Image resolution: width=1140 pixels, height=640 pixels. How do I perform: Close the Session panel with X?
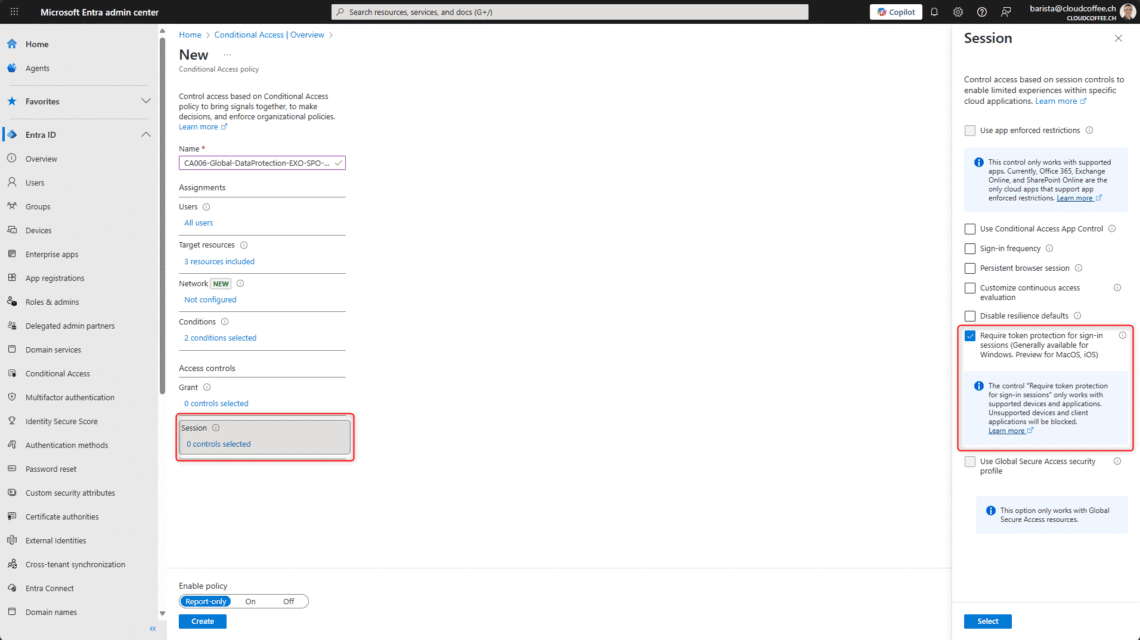(x=1118, y=38)
